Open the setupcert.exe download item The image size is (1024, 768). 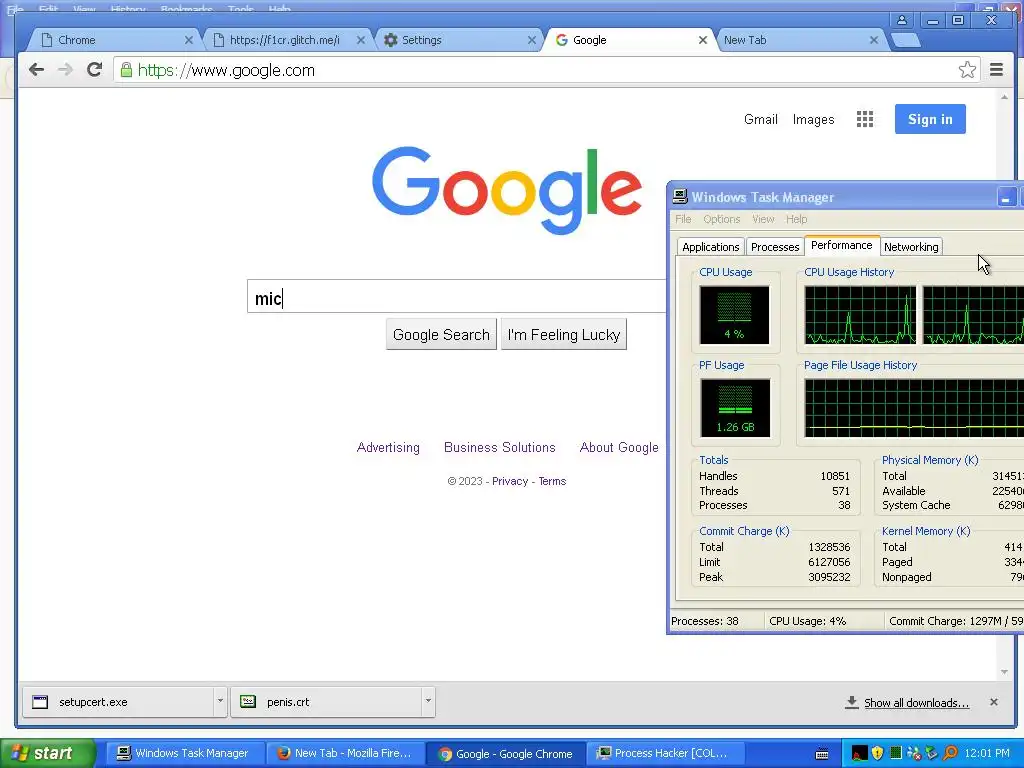[118, 702]
